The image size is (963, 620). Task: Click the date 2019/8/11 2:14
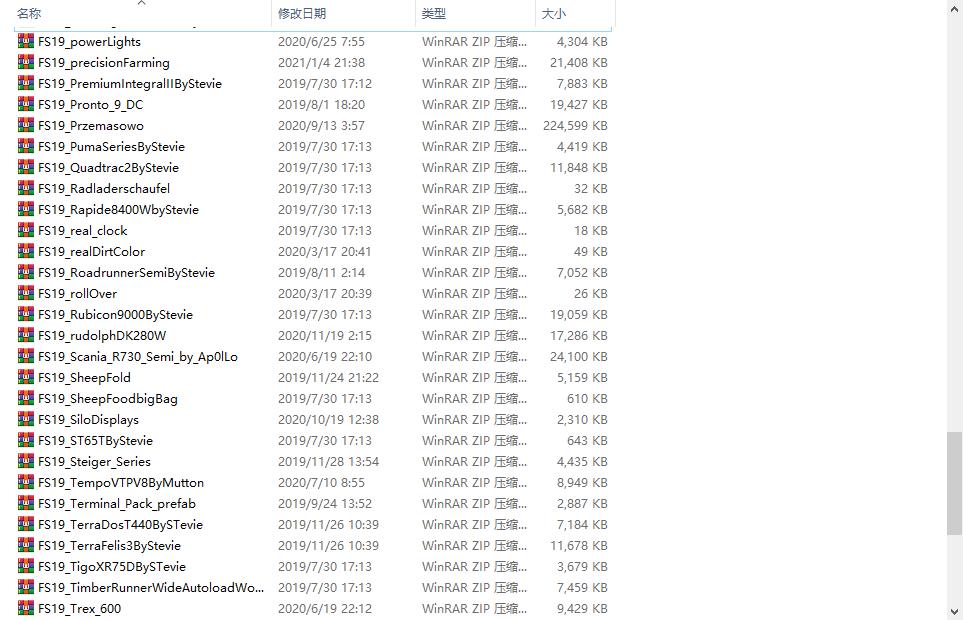tap(321, 272)
